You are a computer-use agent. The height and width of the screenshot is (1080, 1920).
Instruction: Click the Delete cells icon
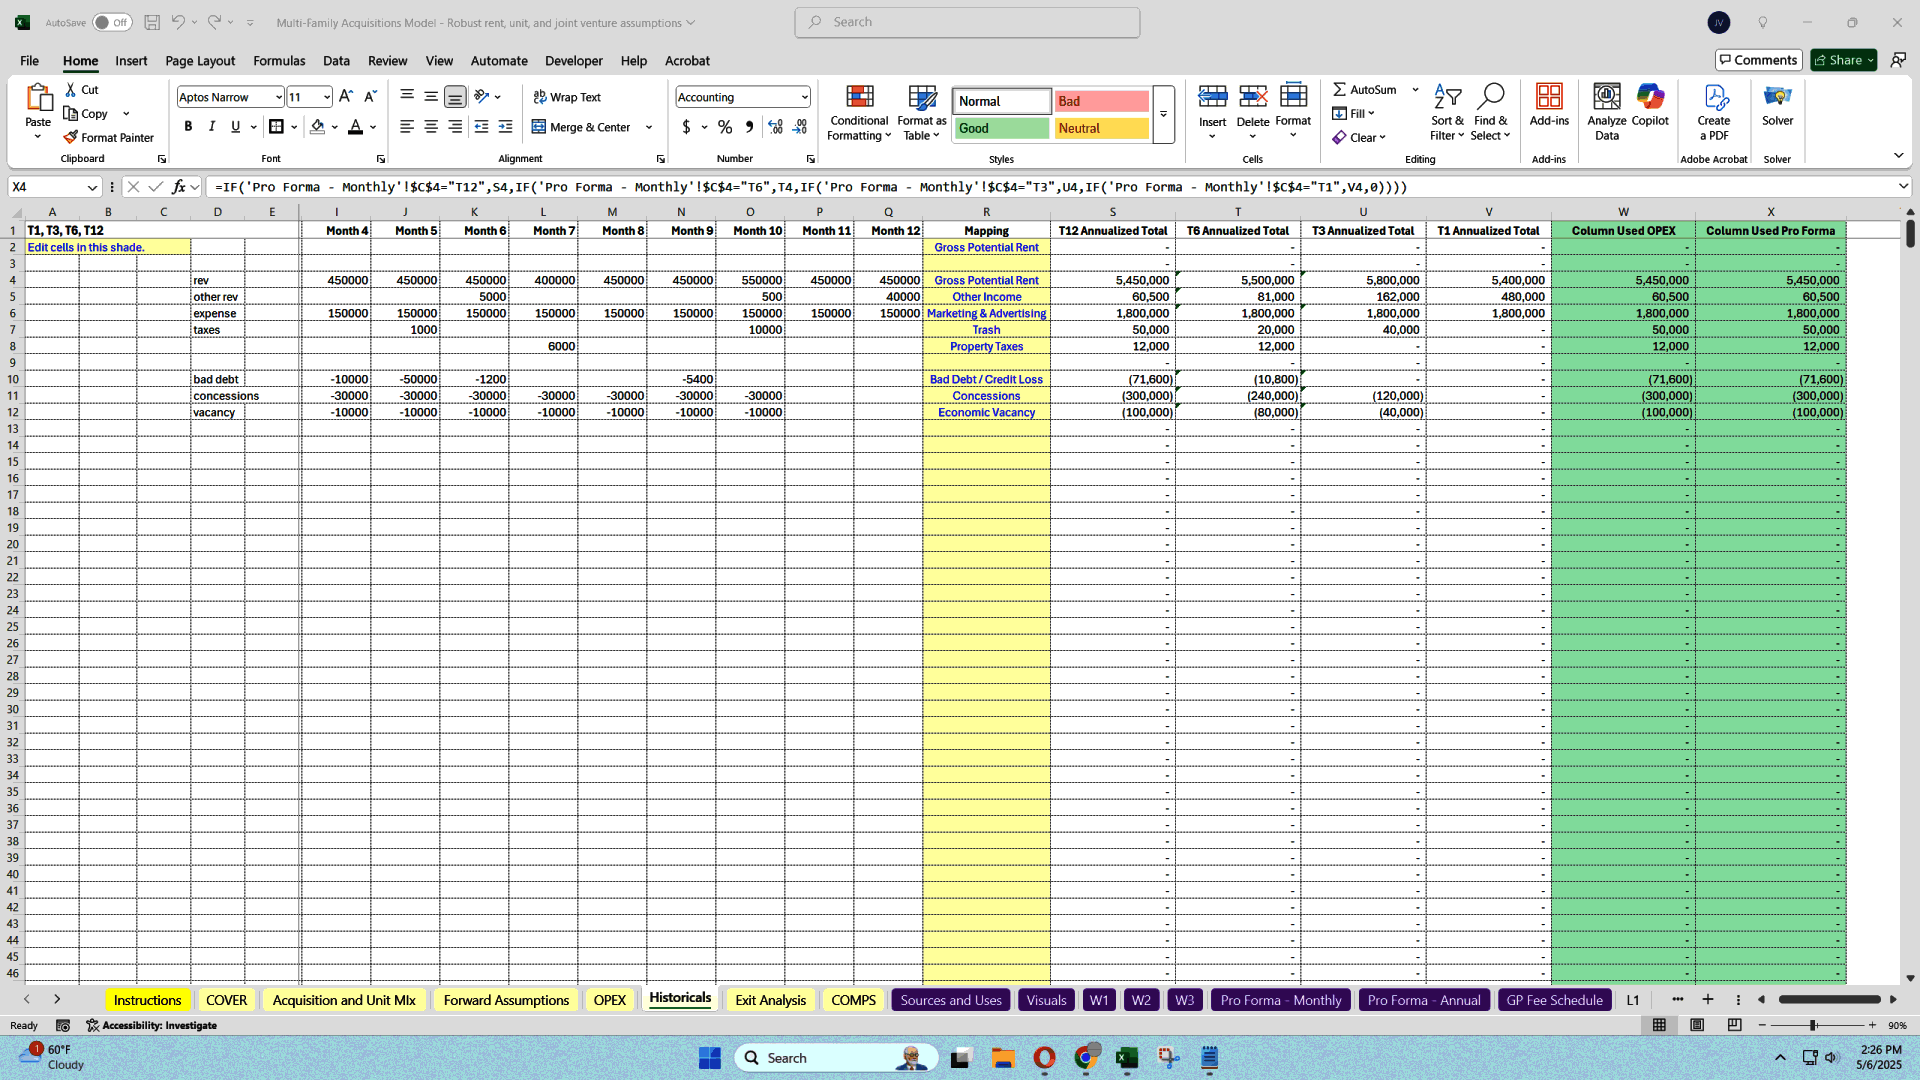(x=1252, y=97)
